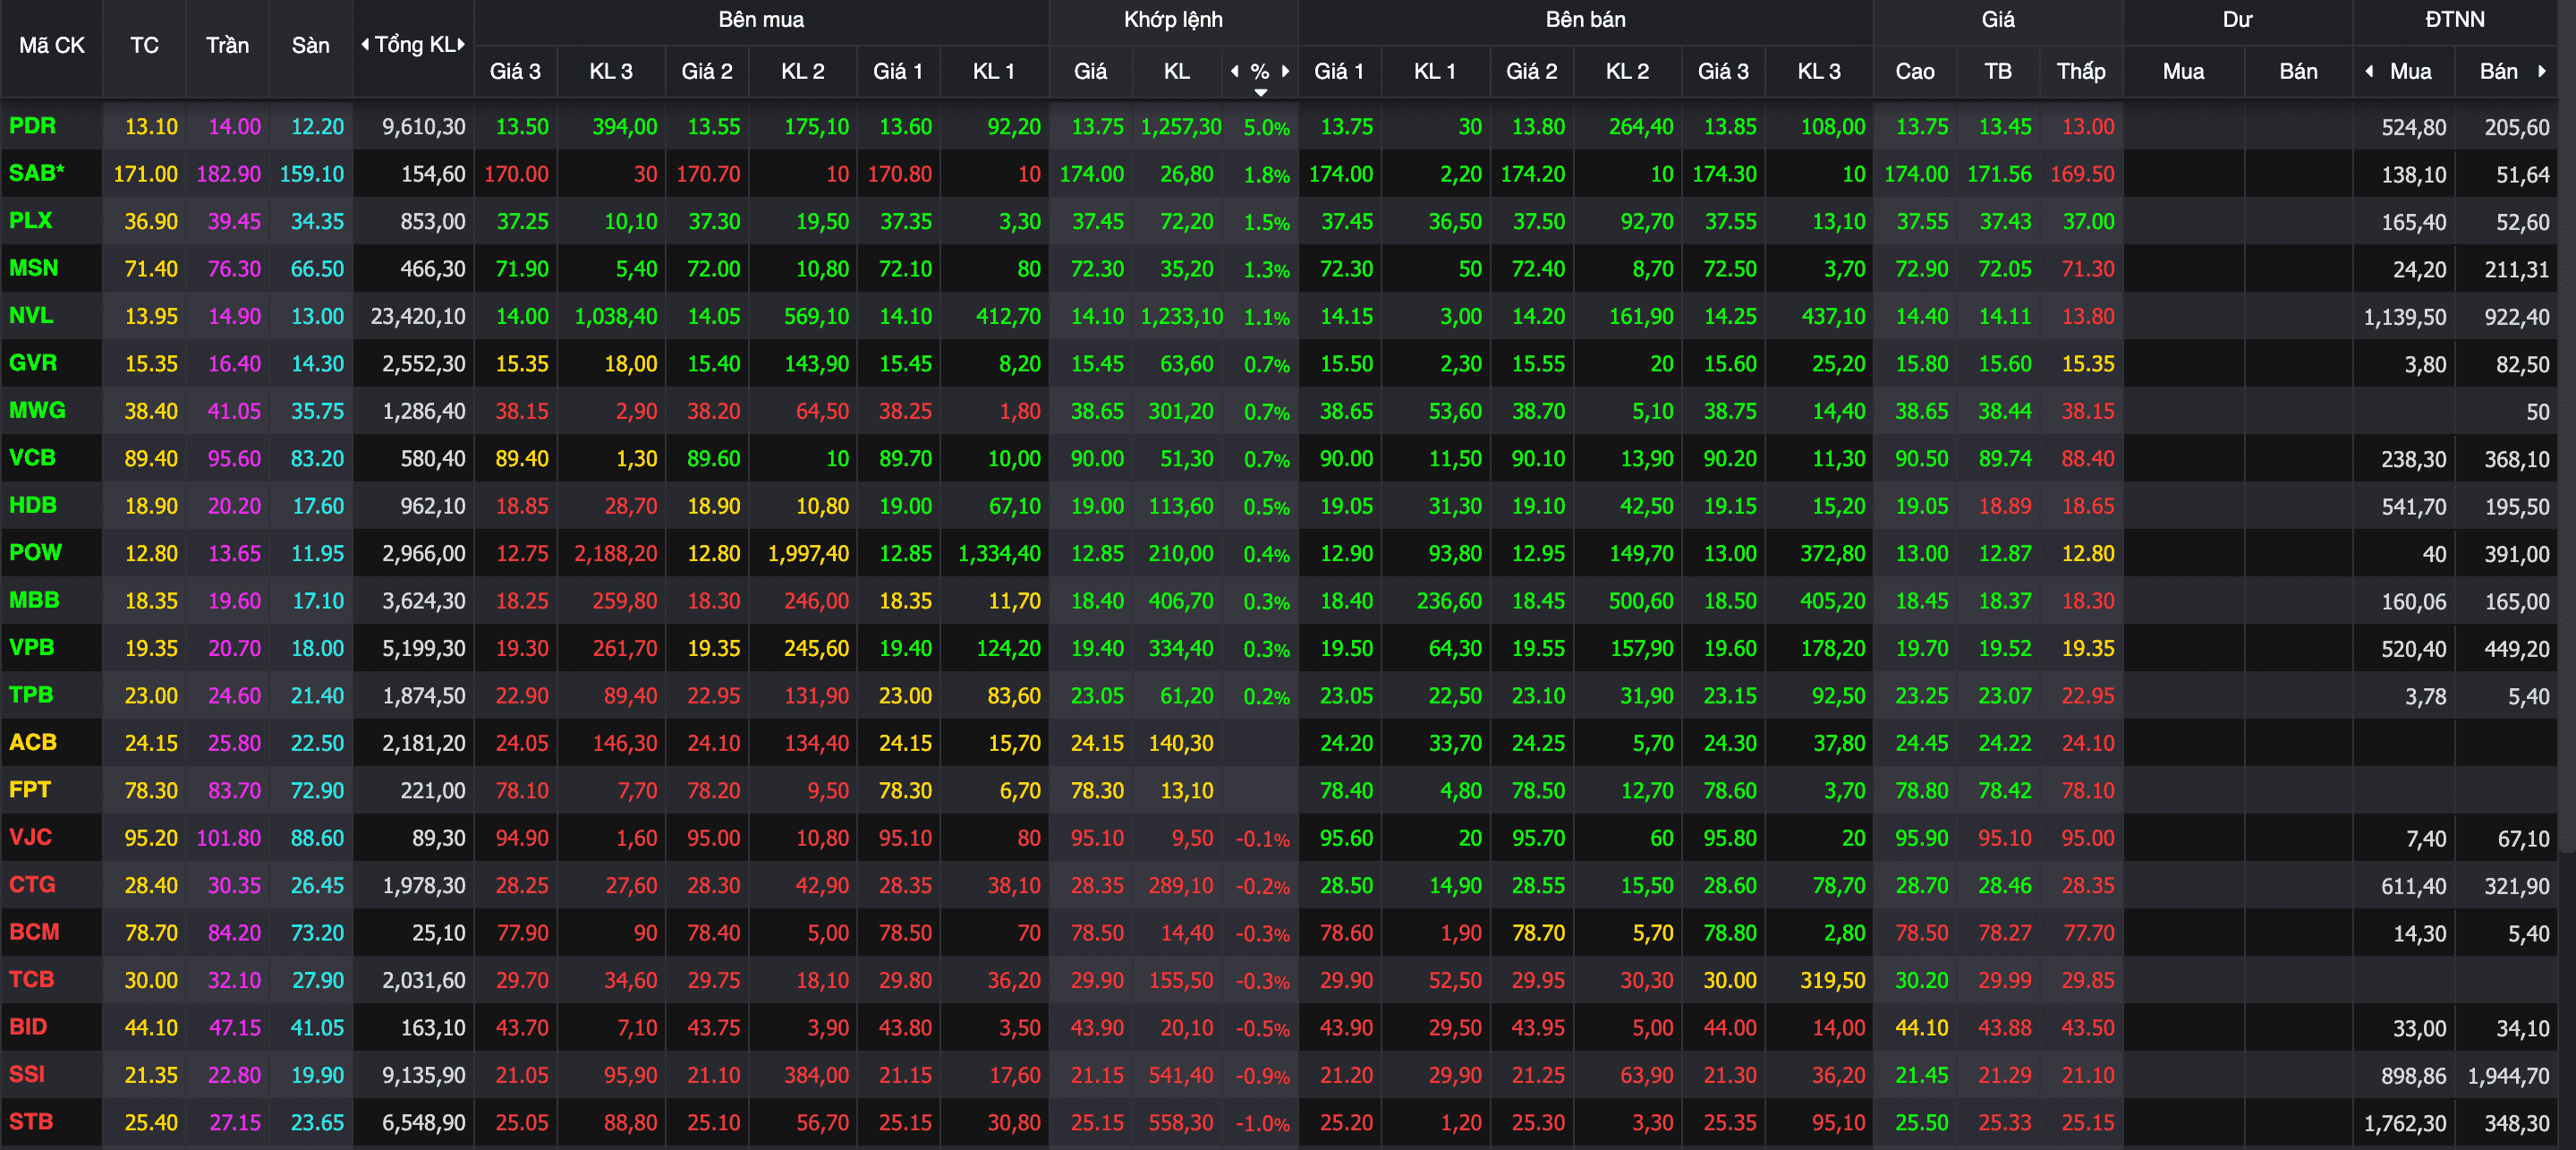Open the VCB stock symbol

click(x=32, y=457)
